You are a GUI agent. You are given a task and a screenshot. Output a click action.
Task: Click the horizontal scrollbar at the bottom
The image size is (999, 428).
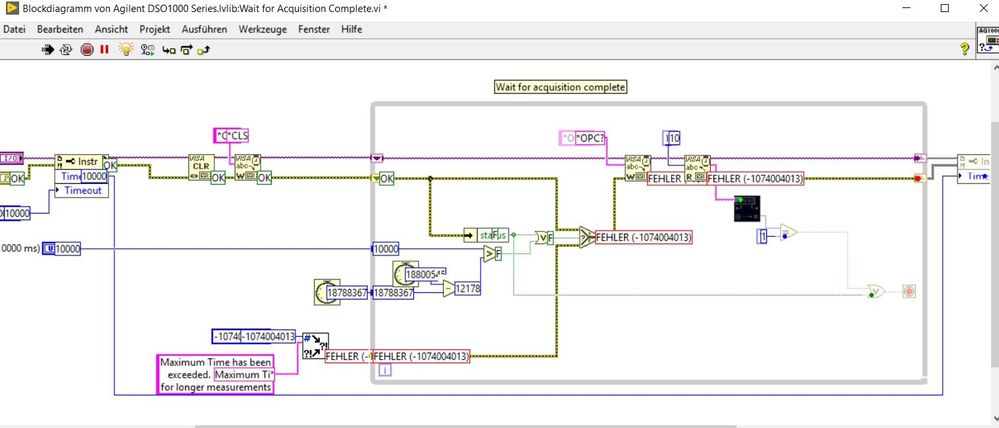465,425
